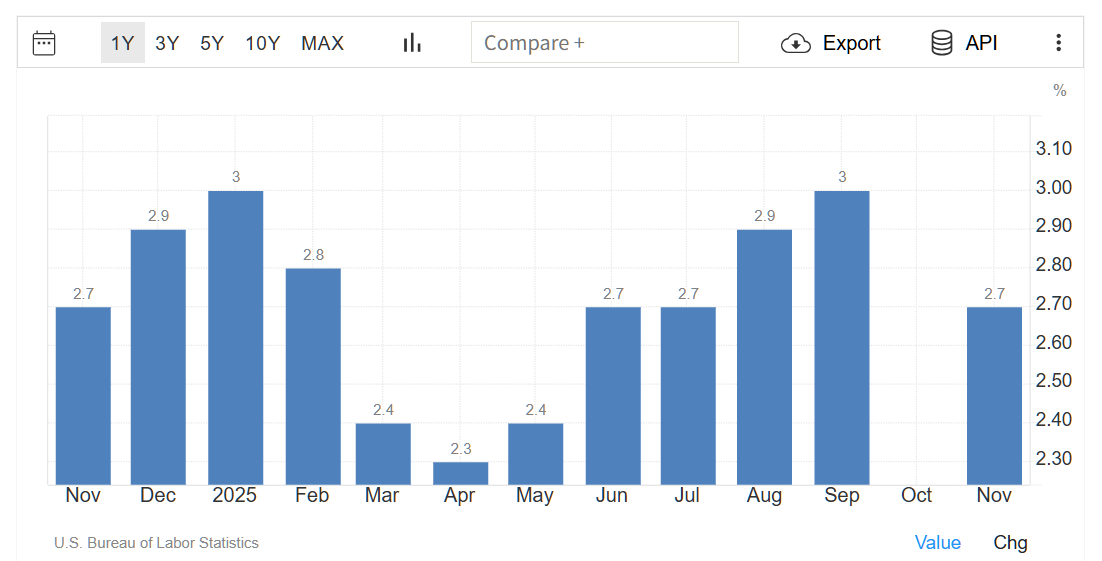Click the API database icon
This screenshot has width=1102, height=561.
click(941, 43)
